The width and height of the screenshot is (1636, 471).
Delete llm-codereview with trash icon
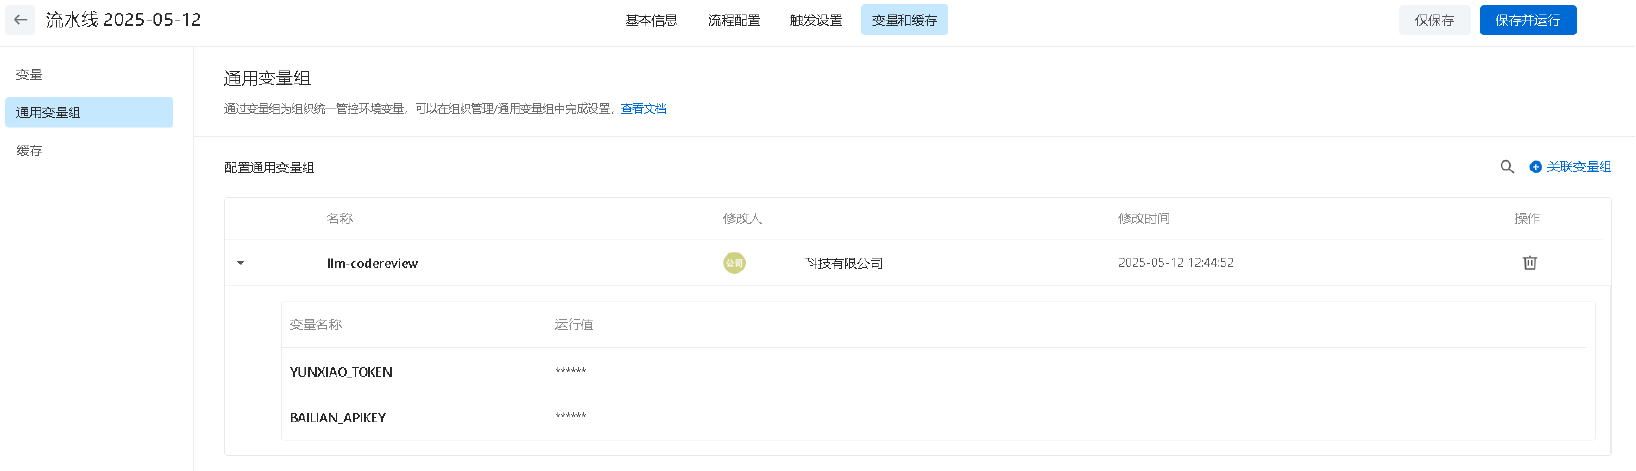pos(1529,263)
